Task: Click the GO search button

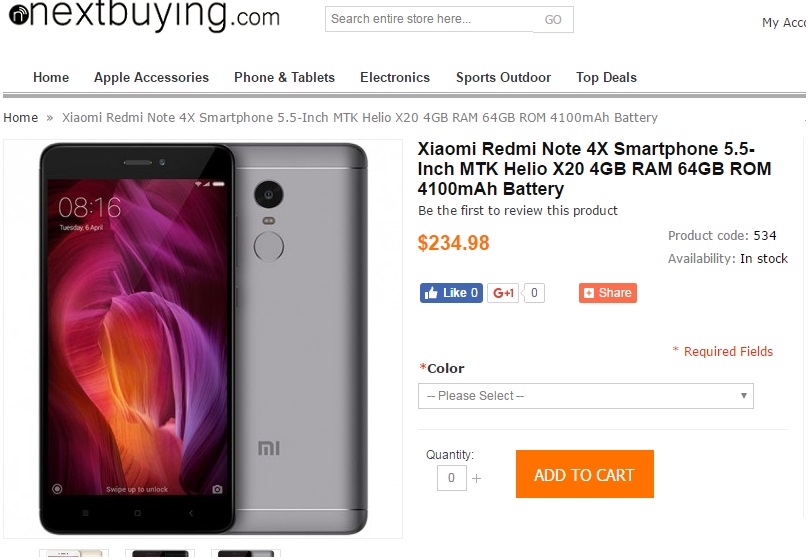Action: [553, 20]
